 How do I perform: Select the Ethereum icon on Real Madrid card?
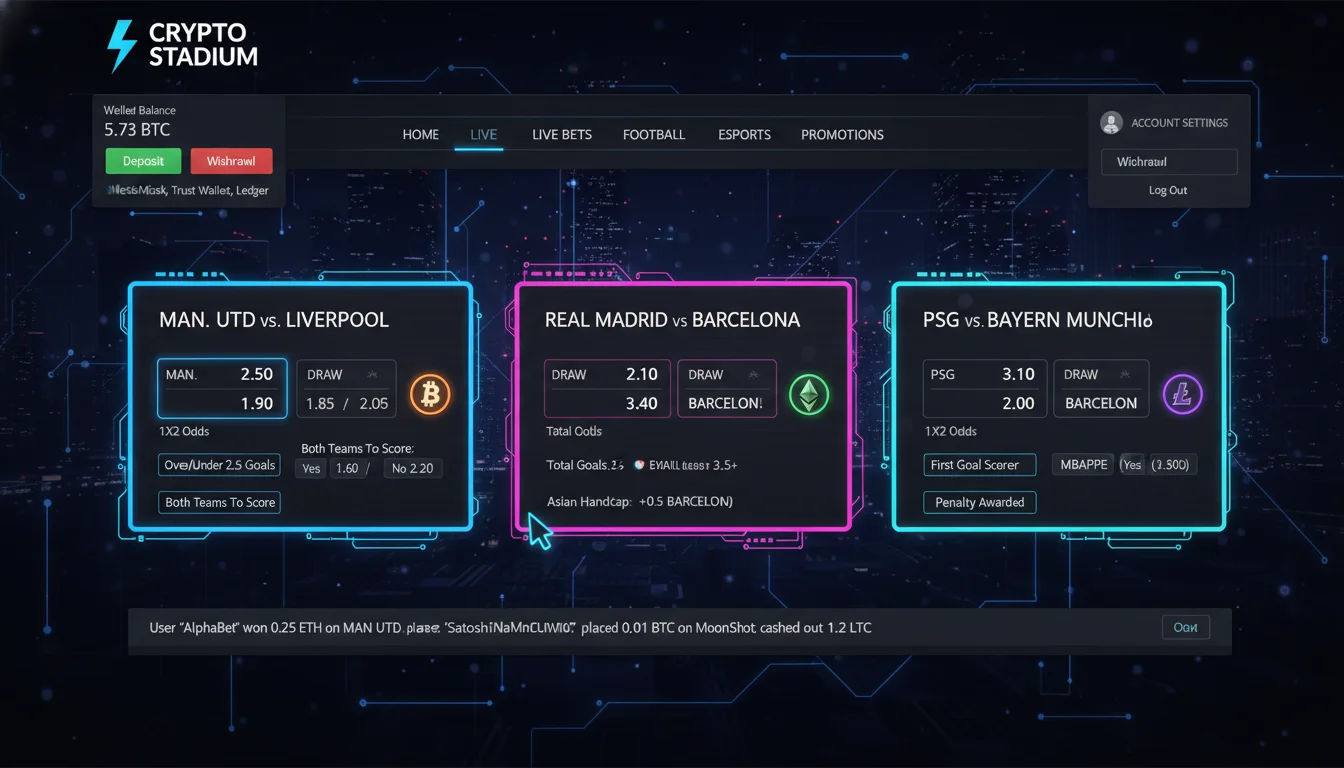tap(809, 395)
